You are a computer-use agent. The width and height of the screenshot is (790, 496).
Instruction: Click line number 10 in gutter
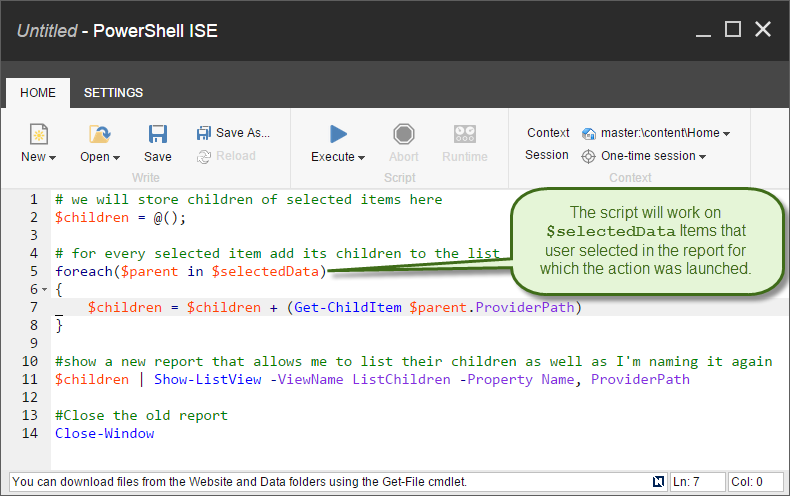[x=30, y=361]
